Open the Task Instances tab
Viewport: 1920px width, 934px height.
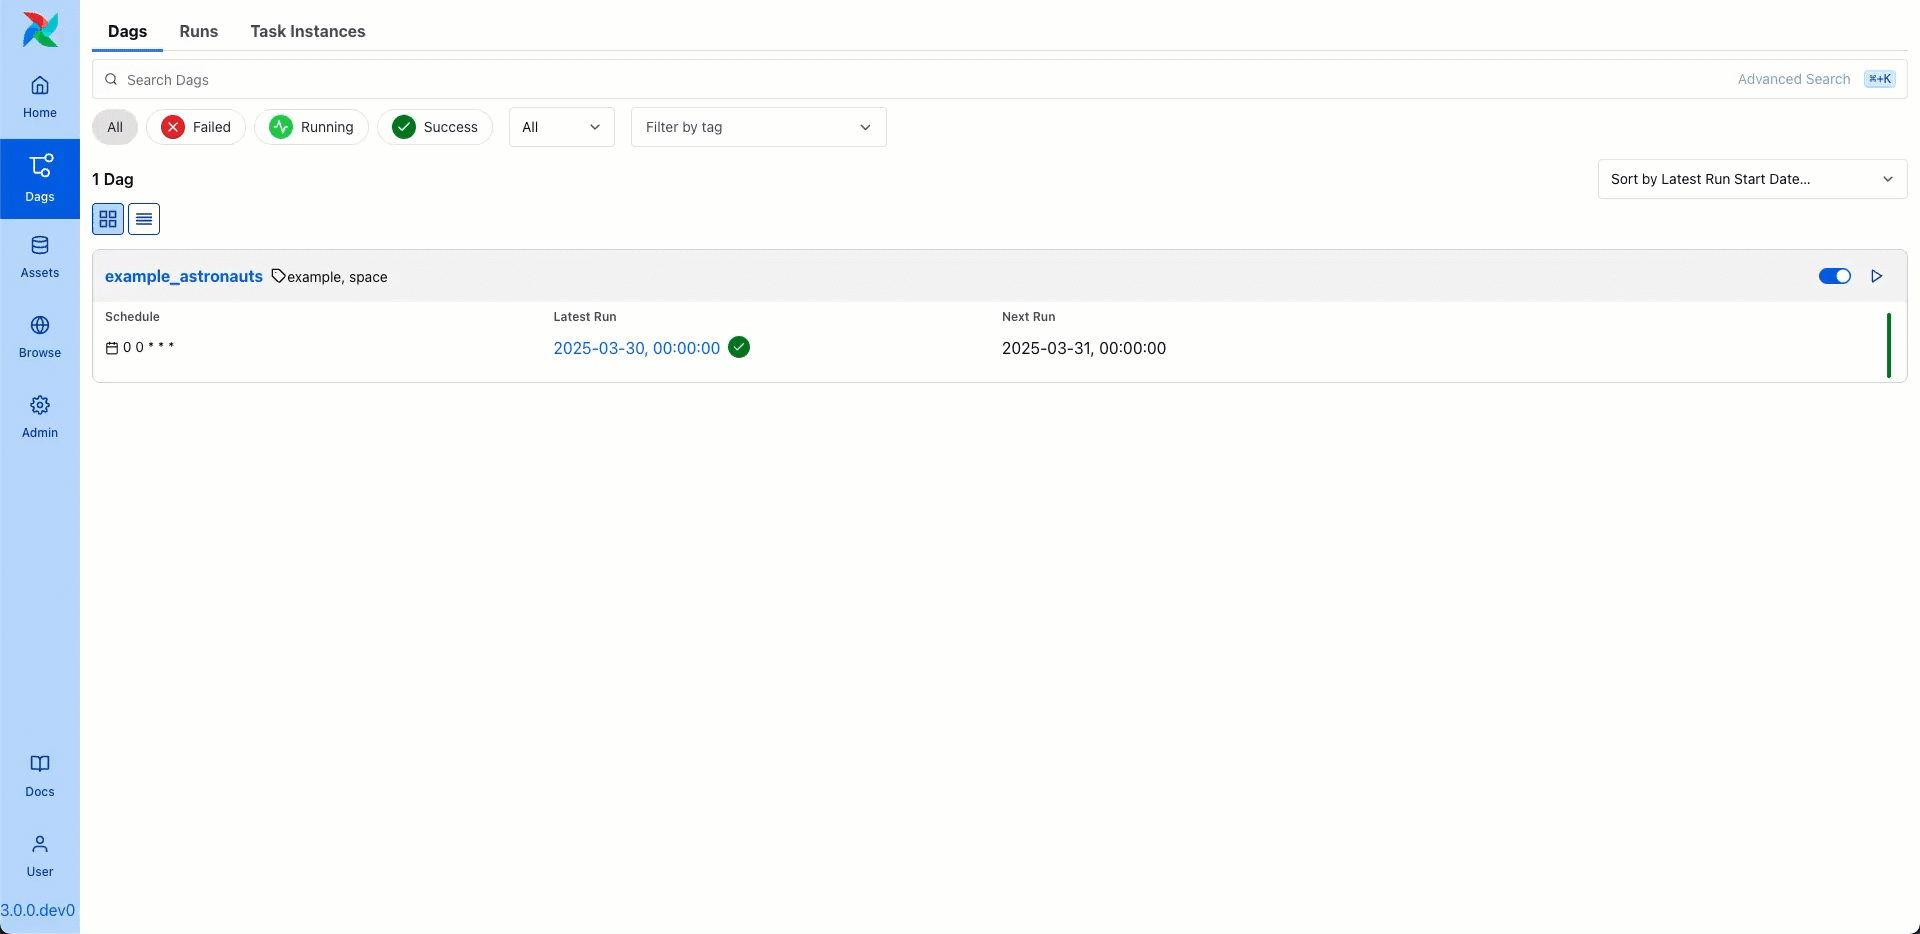[307, 31]
